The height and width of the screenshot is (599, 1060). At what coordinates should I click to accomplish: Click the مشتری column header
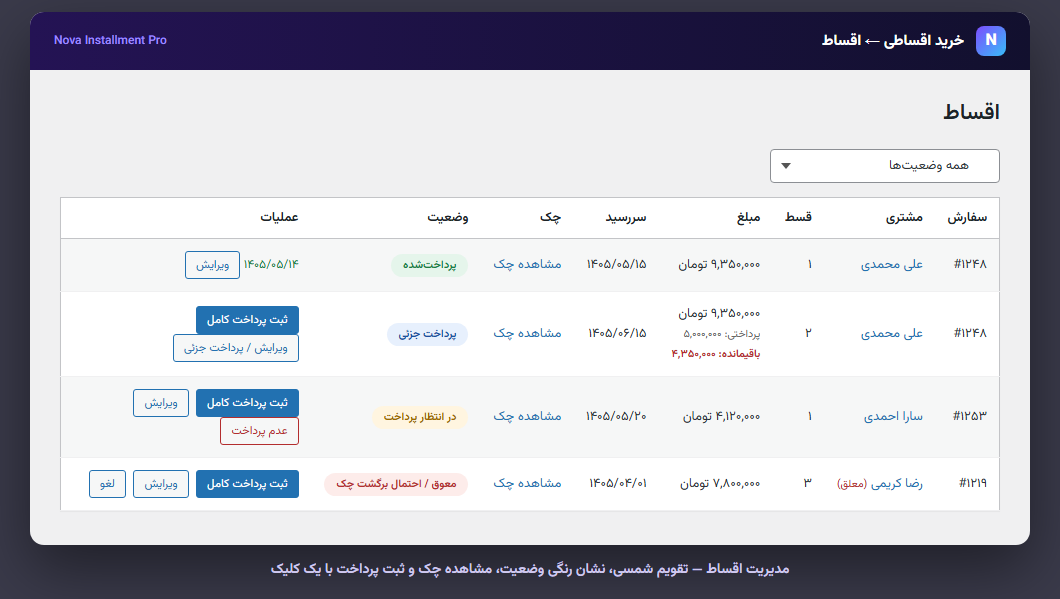coord(905,217)
